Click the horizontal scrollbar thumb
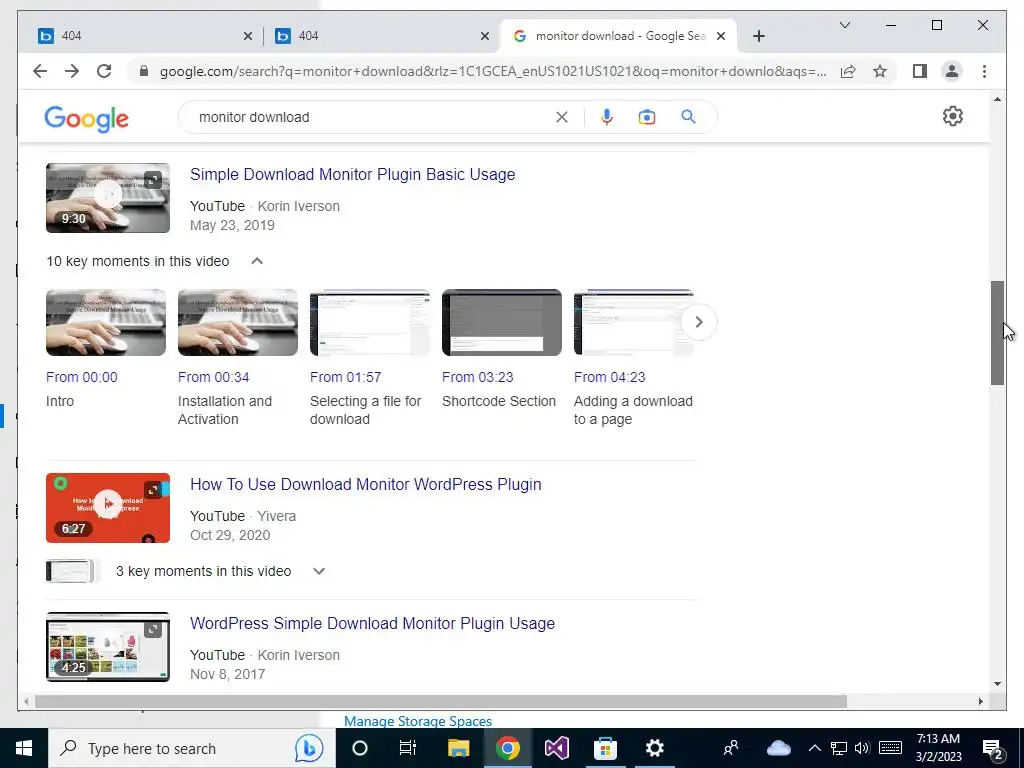 click(441, 702)
